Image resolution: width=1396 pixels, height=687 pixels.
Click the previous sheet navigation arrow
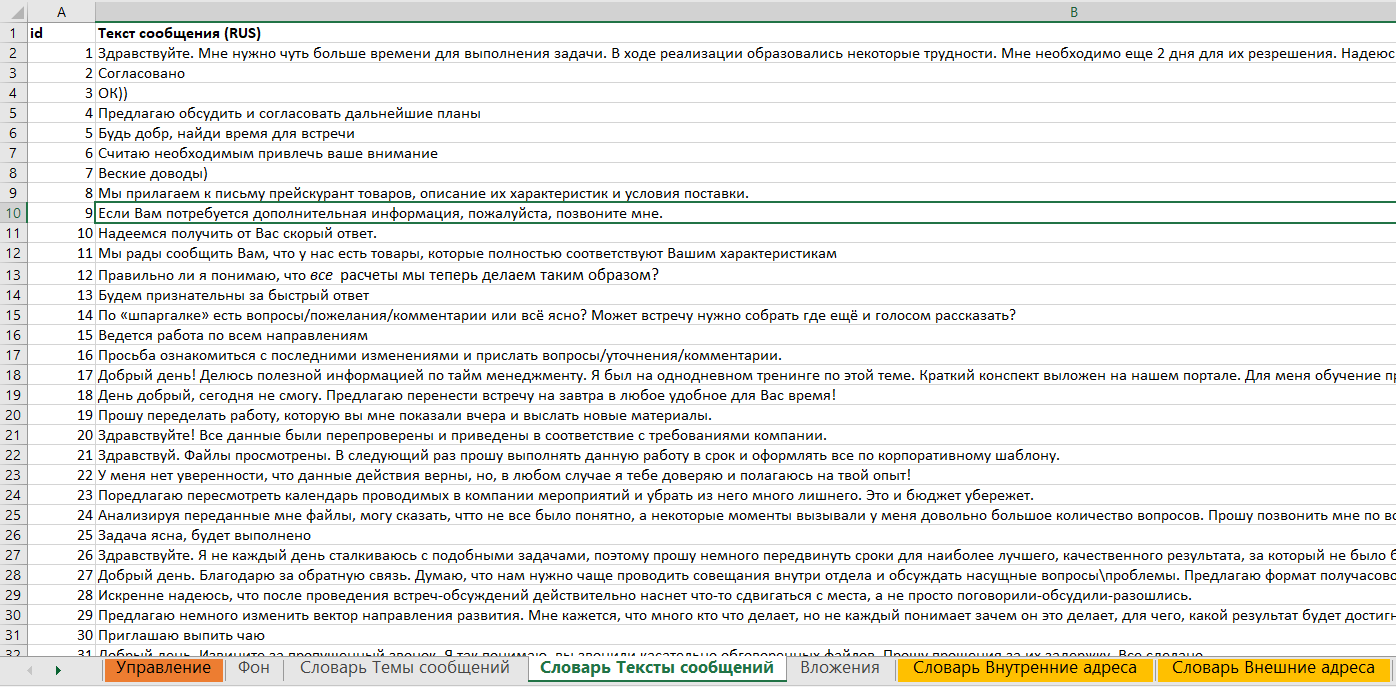[x=28, y=669]
